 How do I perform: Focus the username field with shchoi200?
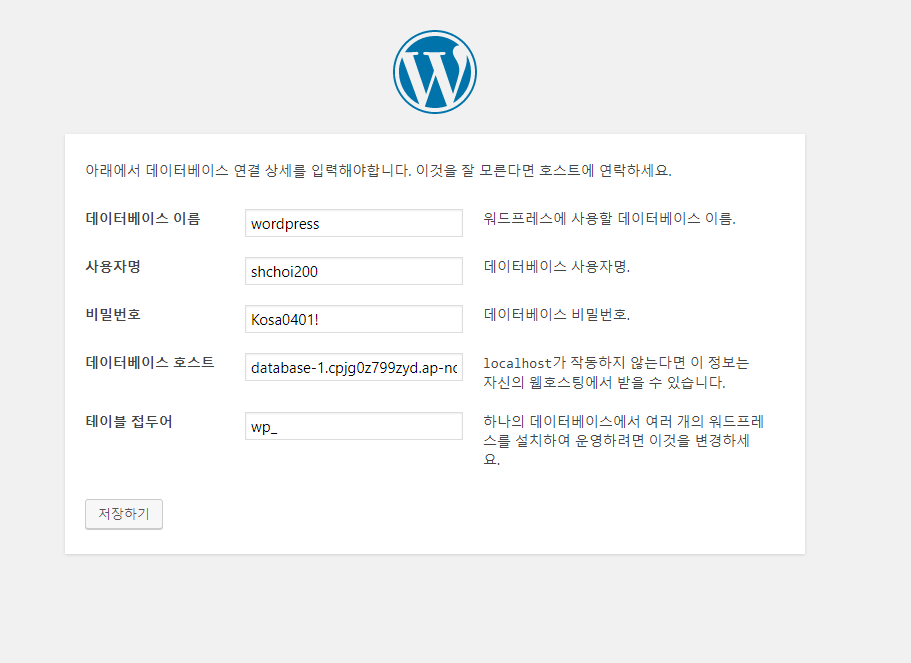click(354, 271)
